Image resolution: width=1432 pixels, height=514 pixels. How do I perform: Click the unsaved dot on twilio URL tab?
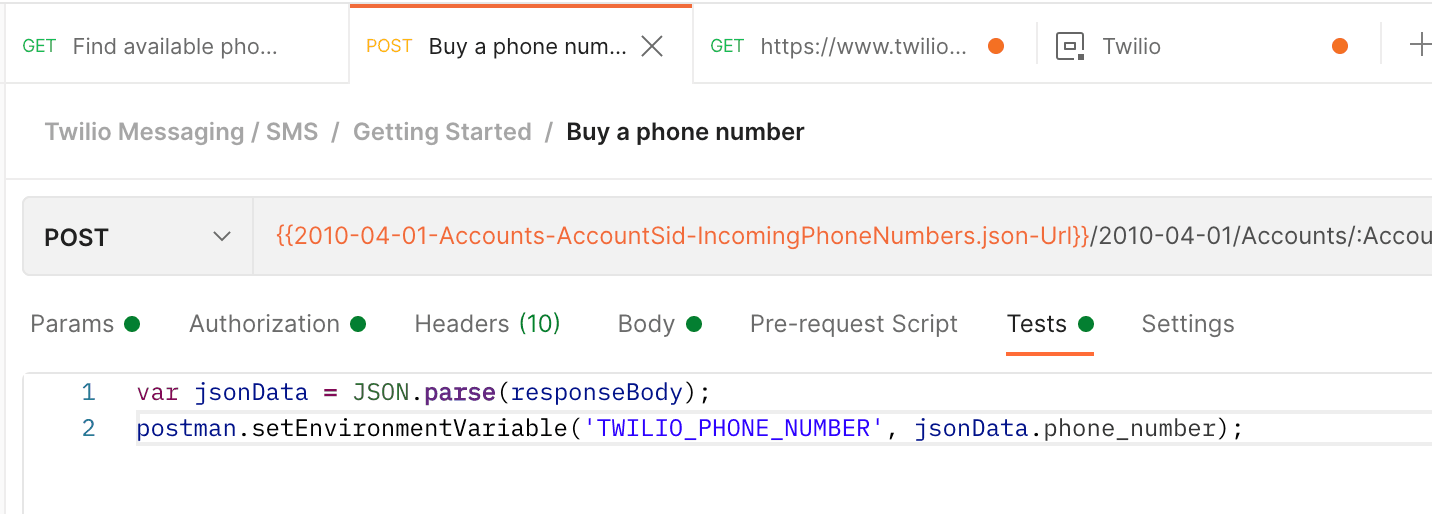996,46
